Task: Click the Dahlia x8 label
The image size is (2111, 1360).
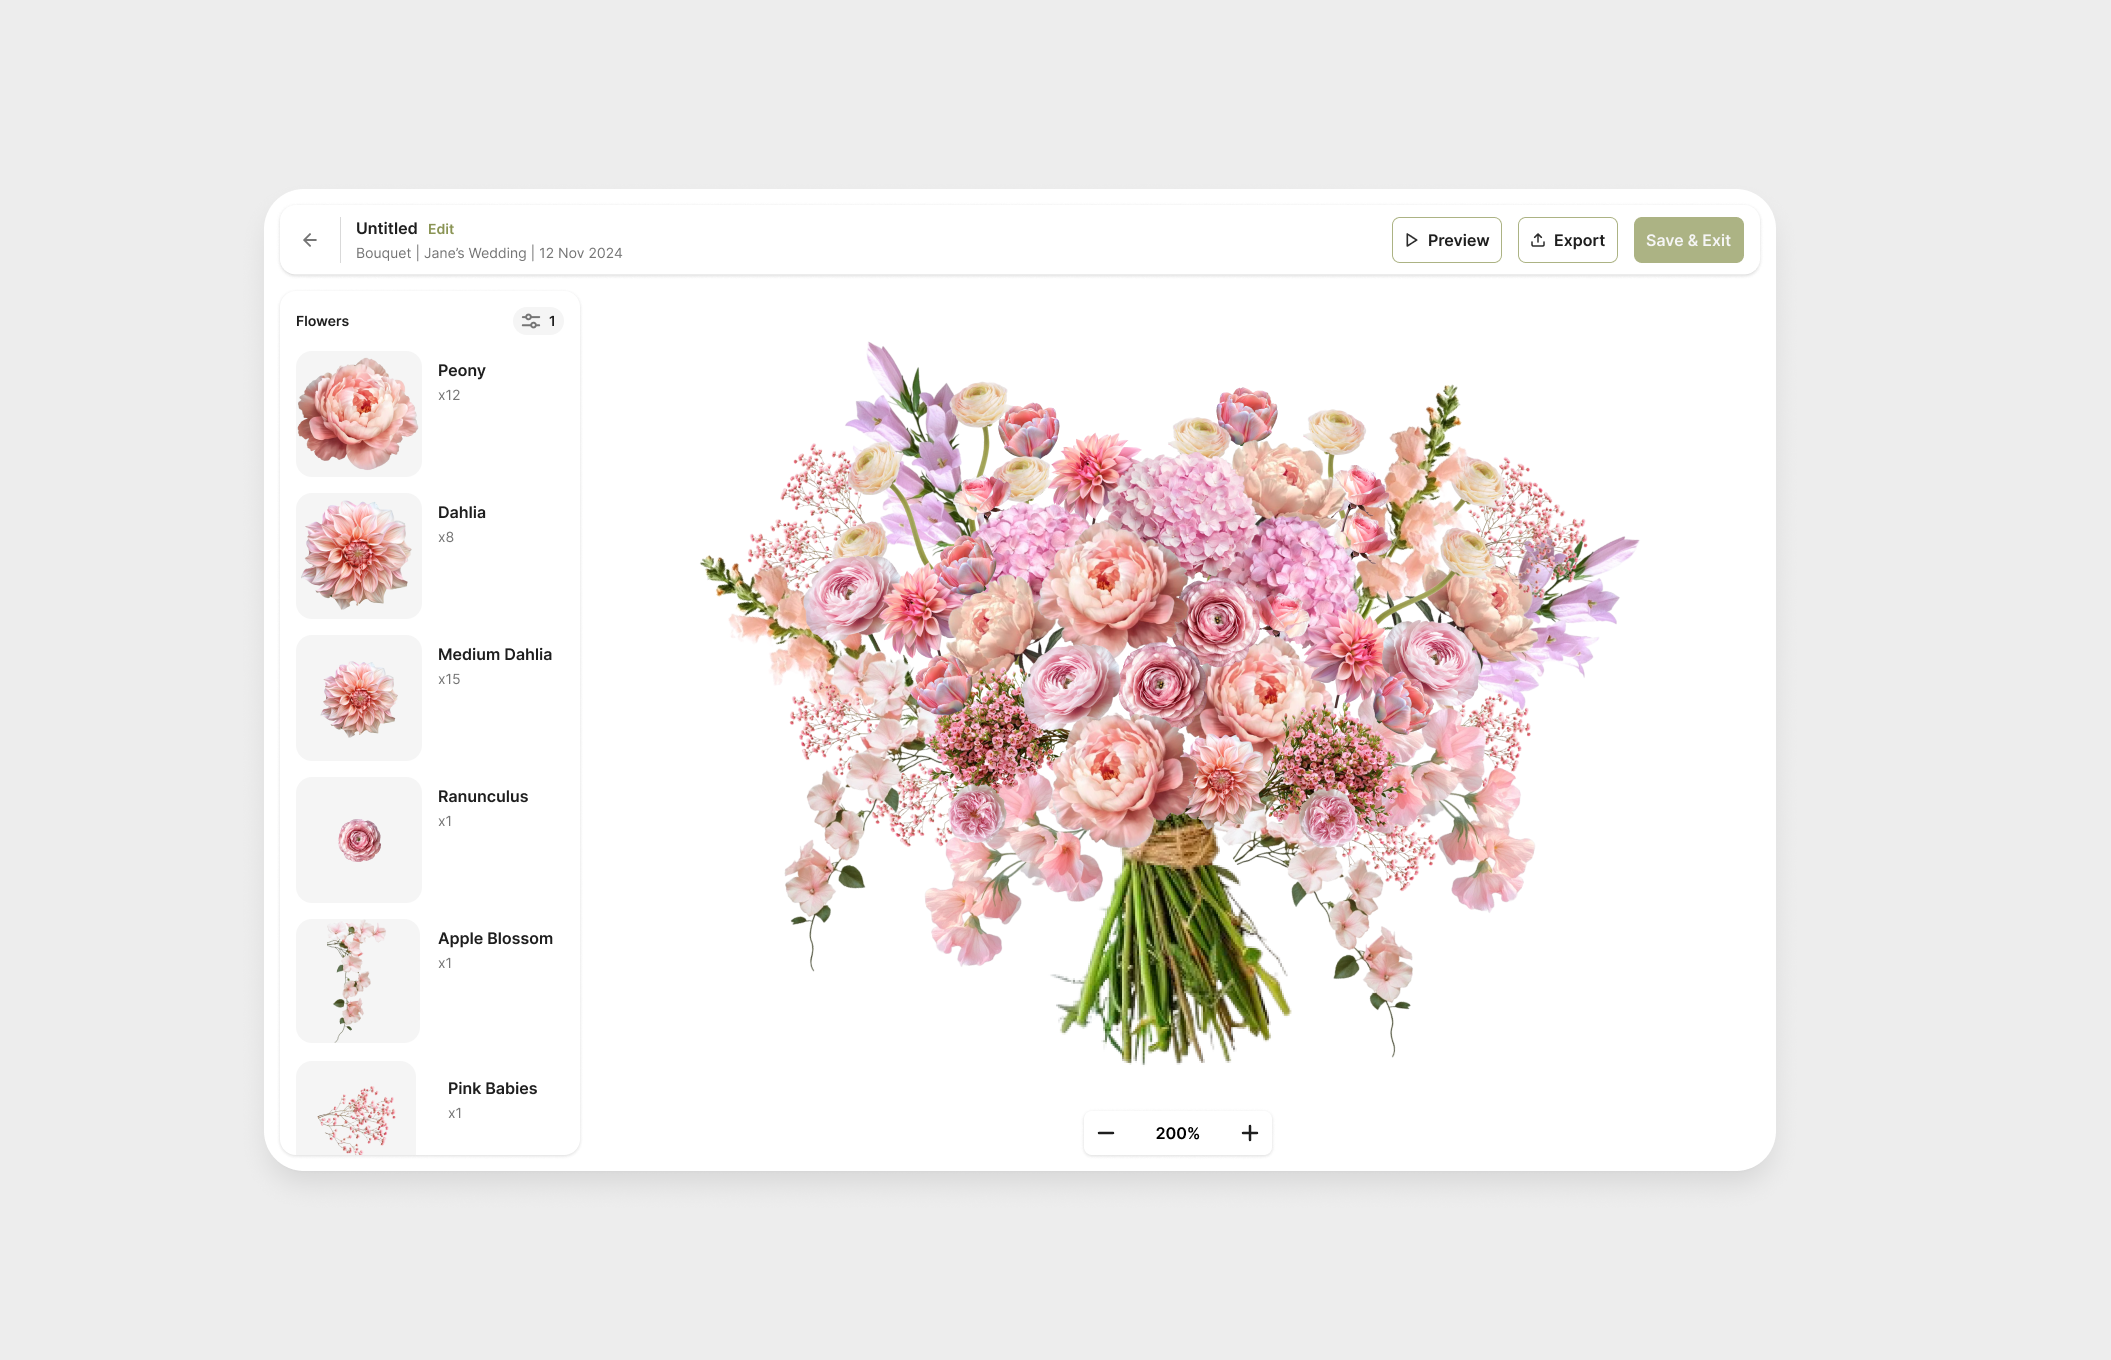Action: (x=462, y=524)
